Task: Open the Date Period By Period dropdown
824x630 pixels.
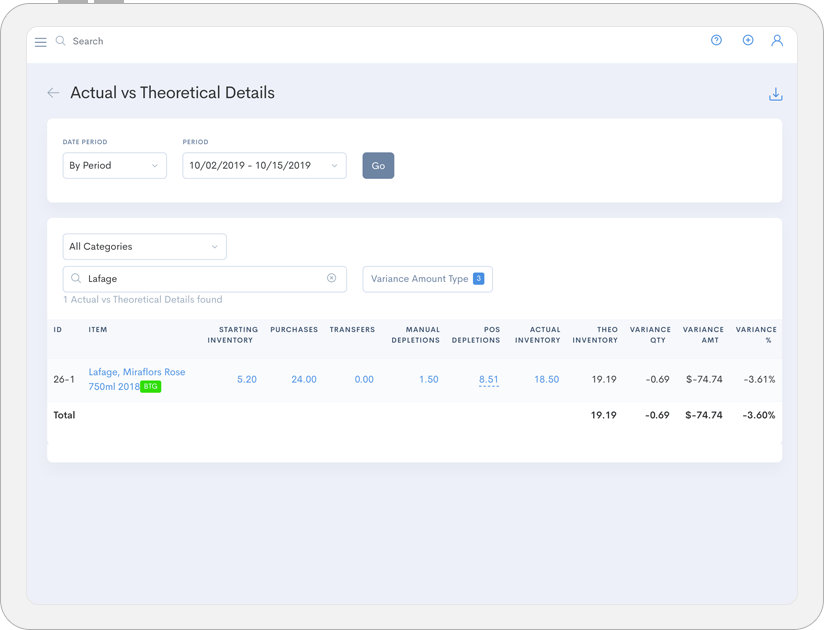Action: (x=115, y=166)
